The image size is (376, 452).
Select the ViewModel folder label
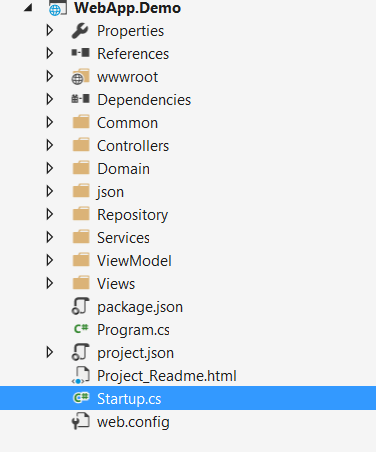point(134,261)
